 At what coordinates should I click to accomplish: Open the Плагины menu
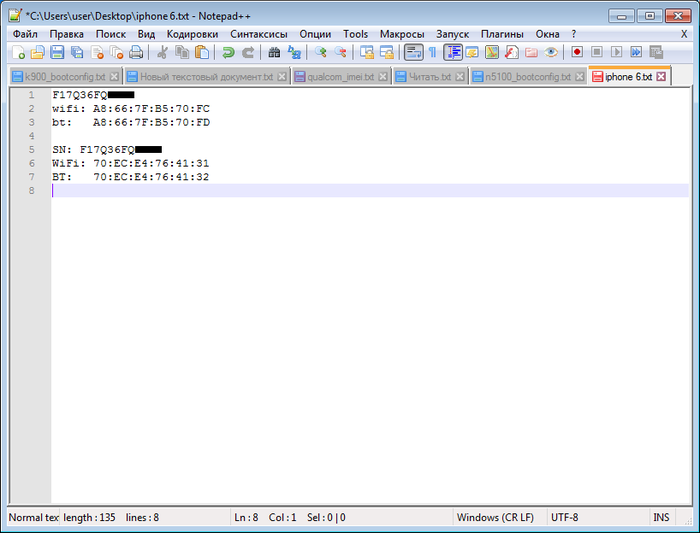502,34
